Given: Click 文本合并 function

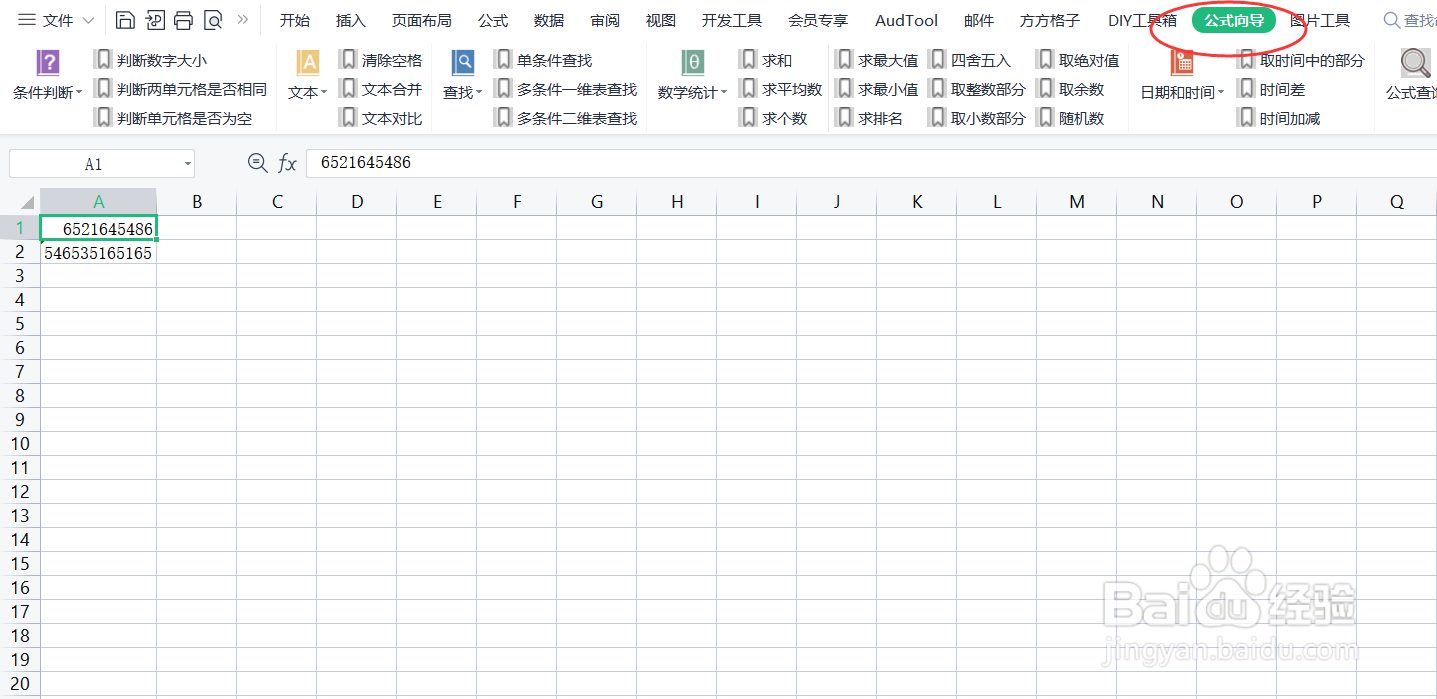Looking at the screenshot, I should click(381, 89).
